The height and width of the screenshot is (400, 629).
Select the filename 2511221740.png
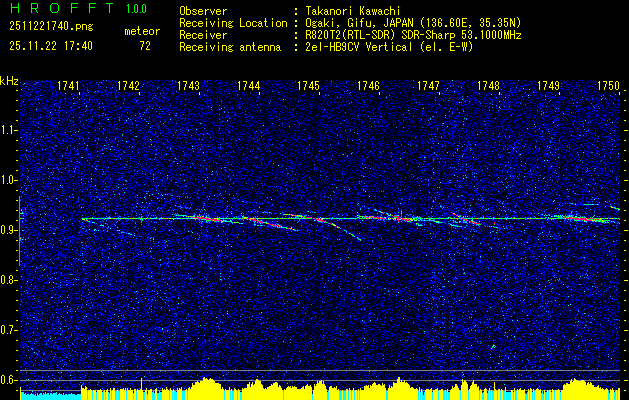coord(51,27)
